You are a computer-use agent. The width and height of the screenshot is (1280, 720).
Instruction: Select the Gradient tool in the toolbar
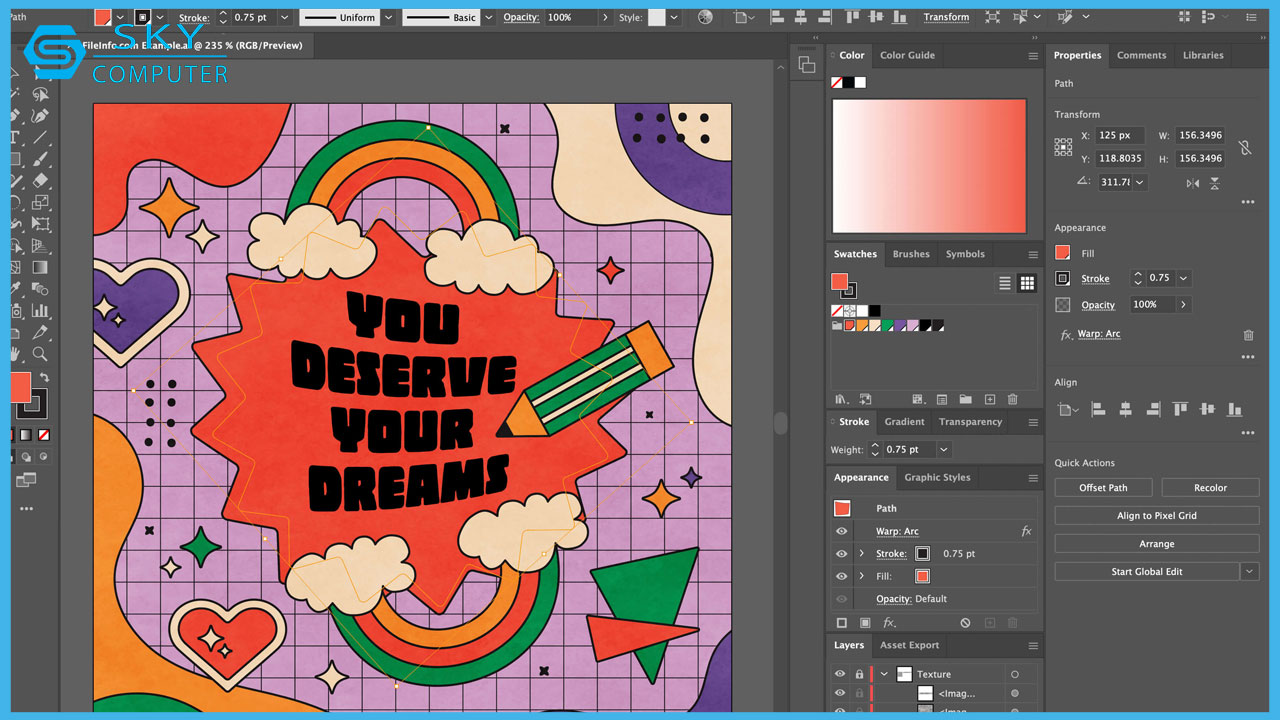click(x=42, y=266)
